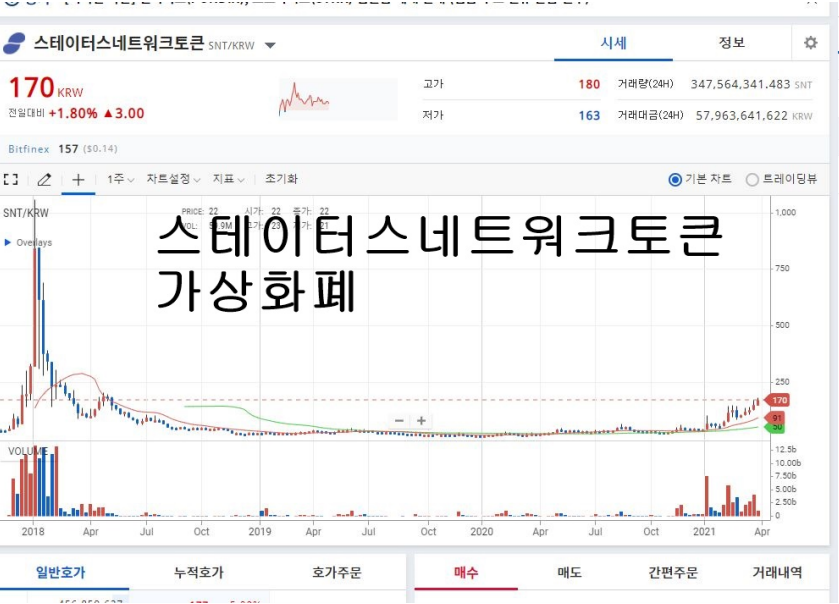The height and width of the screenshot is (604, 839).
Task: Click the low price value 163
Action: (x=589, y=116)
